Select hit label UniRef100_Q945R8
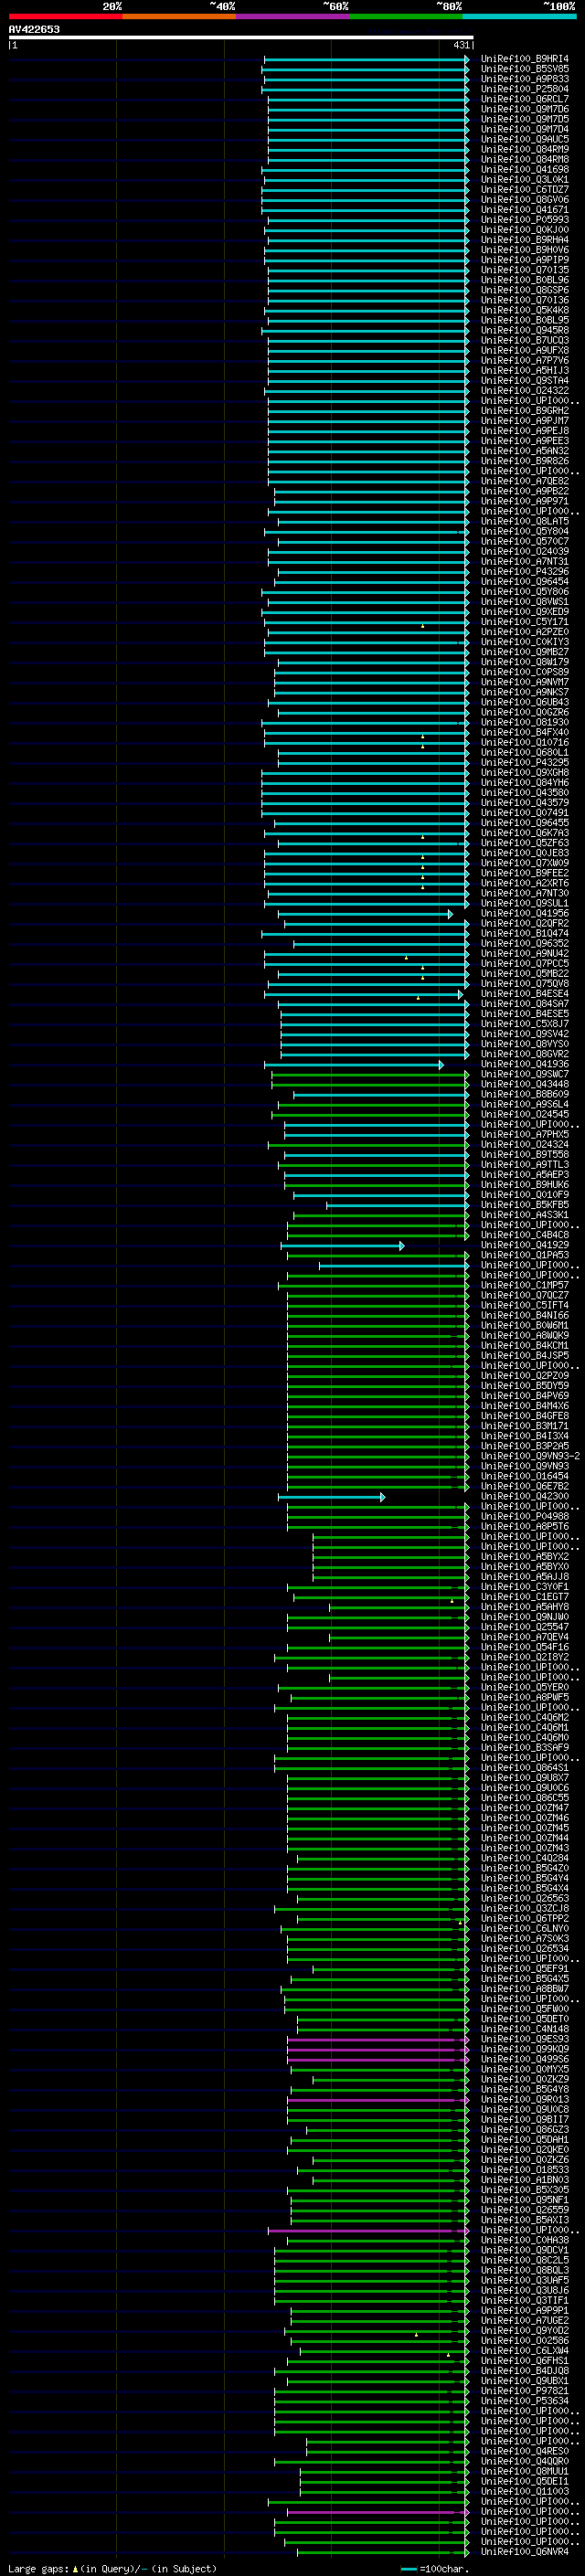Screen dimensions: 585x2576 [524, 330]
